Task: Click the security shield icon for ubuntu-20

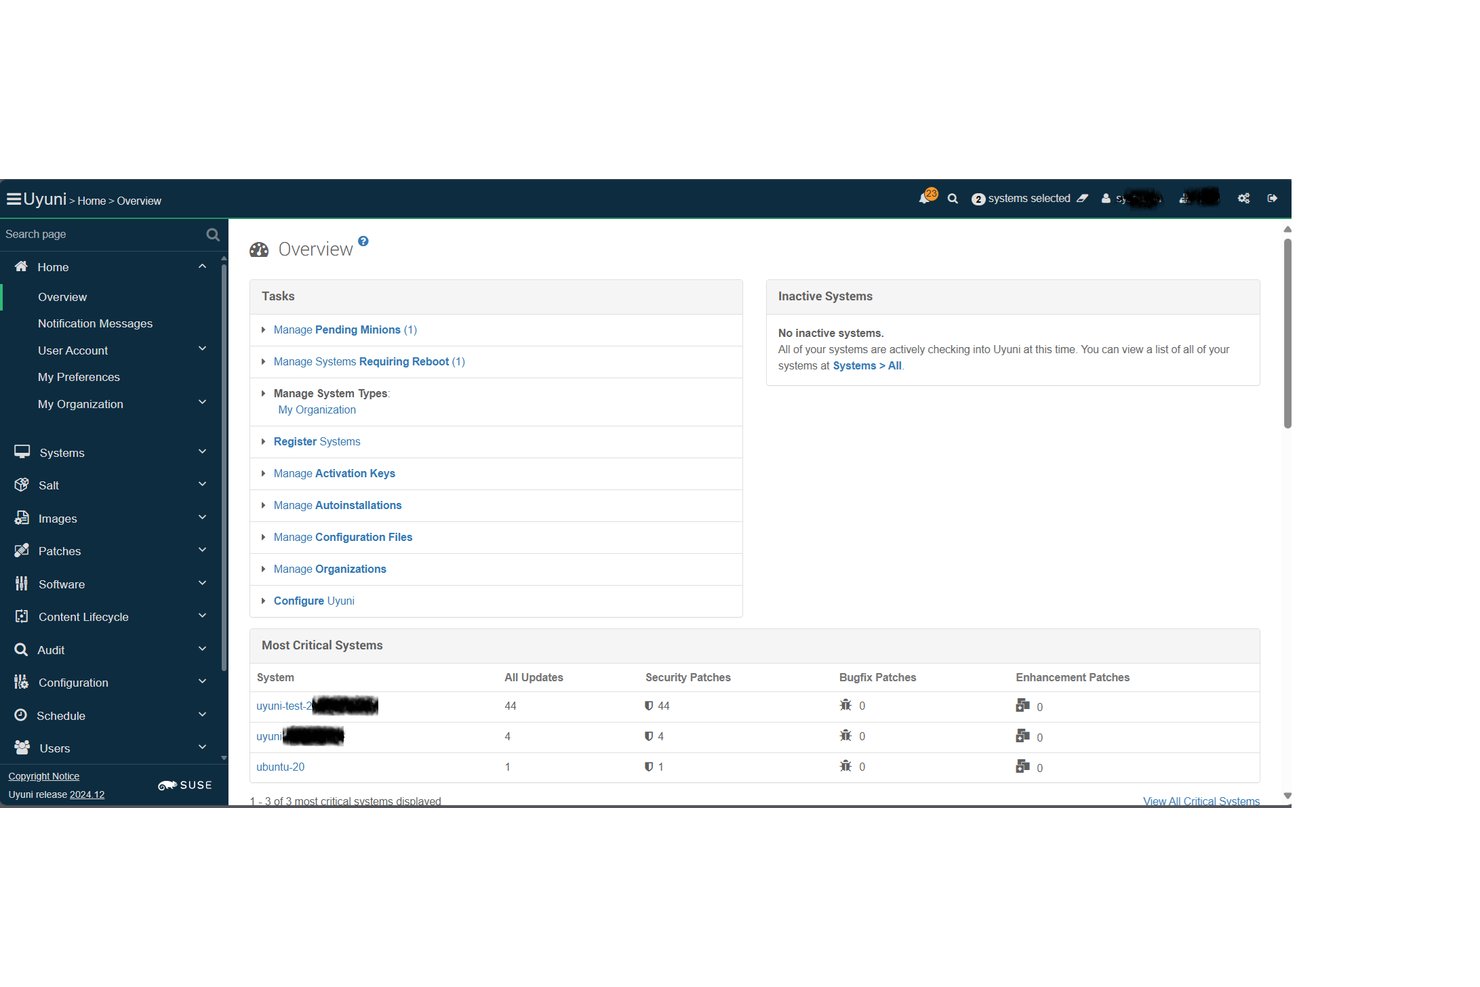Action: pyautogui.click(x=649, y=767)
